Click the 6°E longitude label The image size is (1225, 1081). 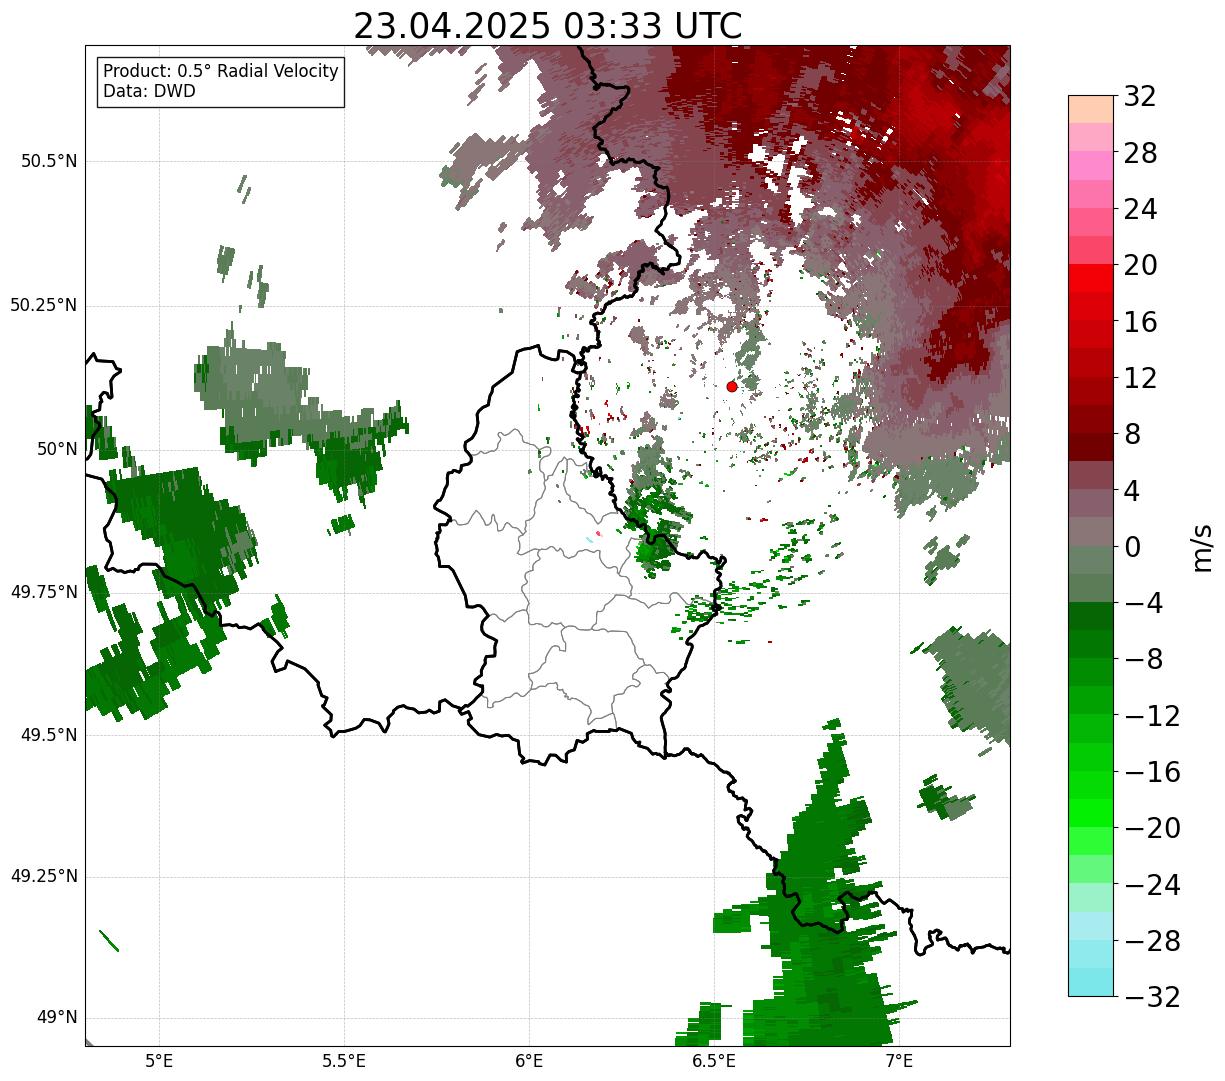[529, 1061]
